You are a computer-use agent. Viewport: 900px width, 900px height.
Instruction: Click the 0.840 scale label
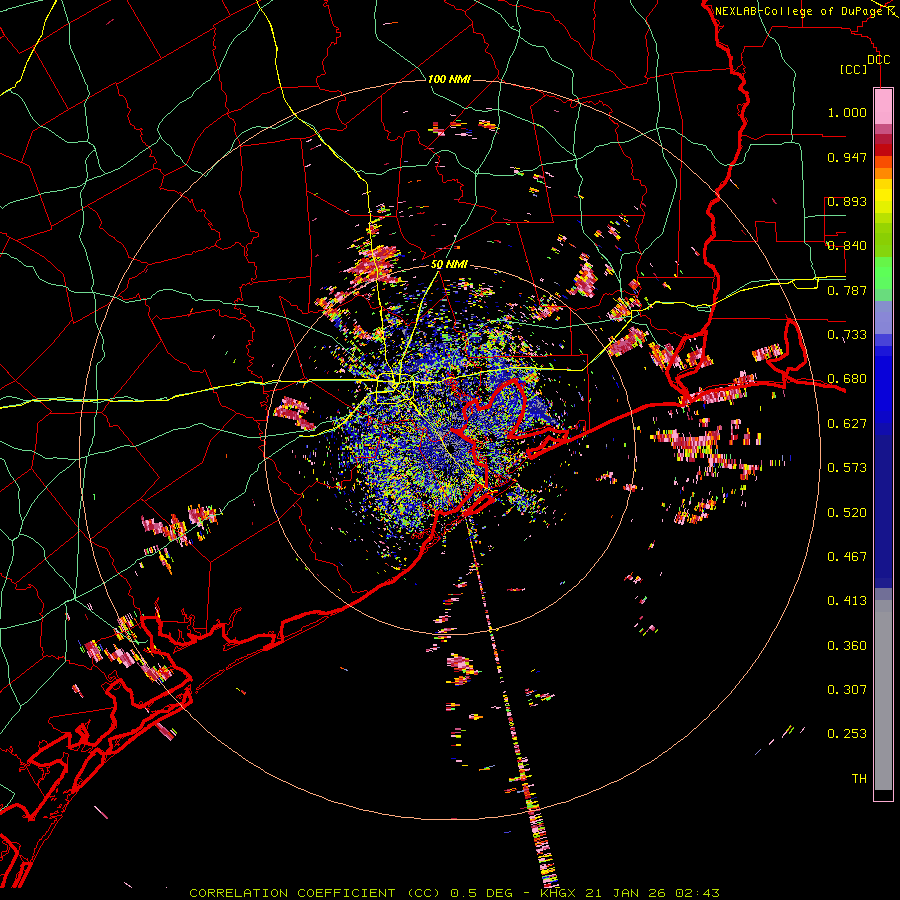pos(847,246)
